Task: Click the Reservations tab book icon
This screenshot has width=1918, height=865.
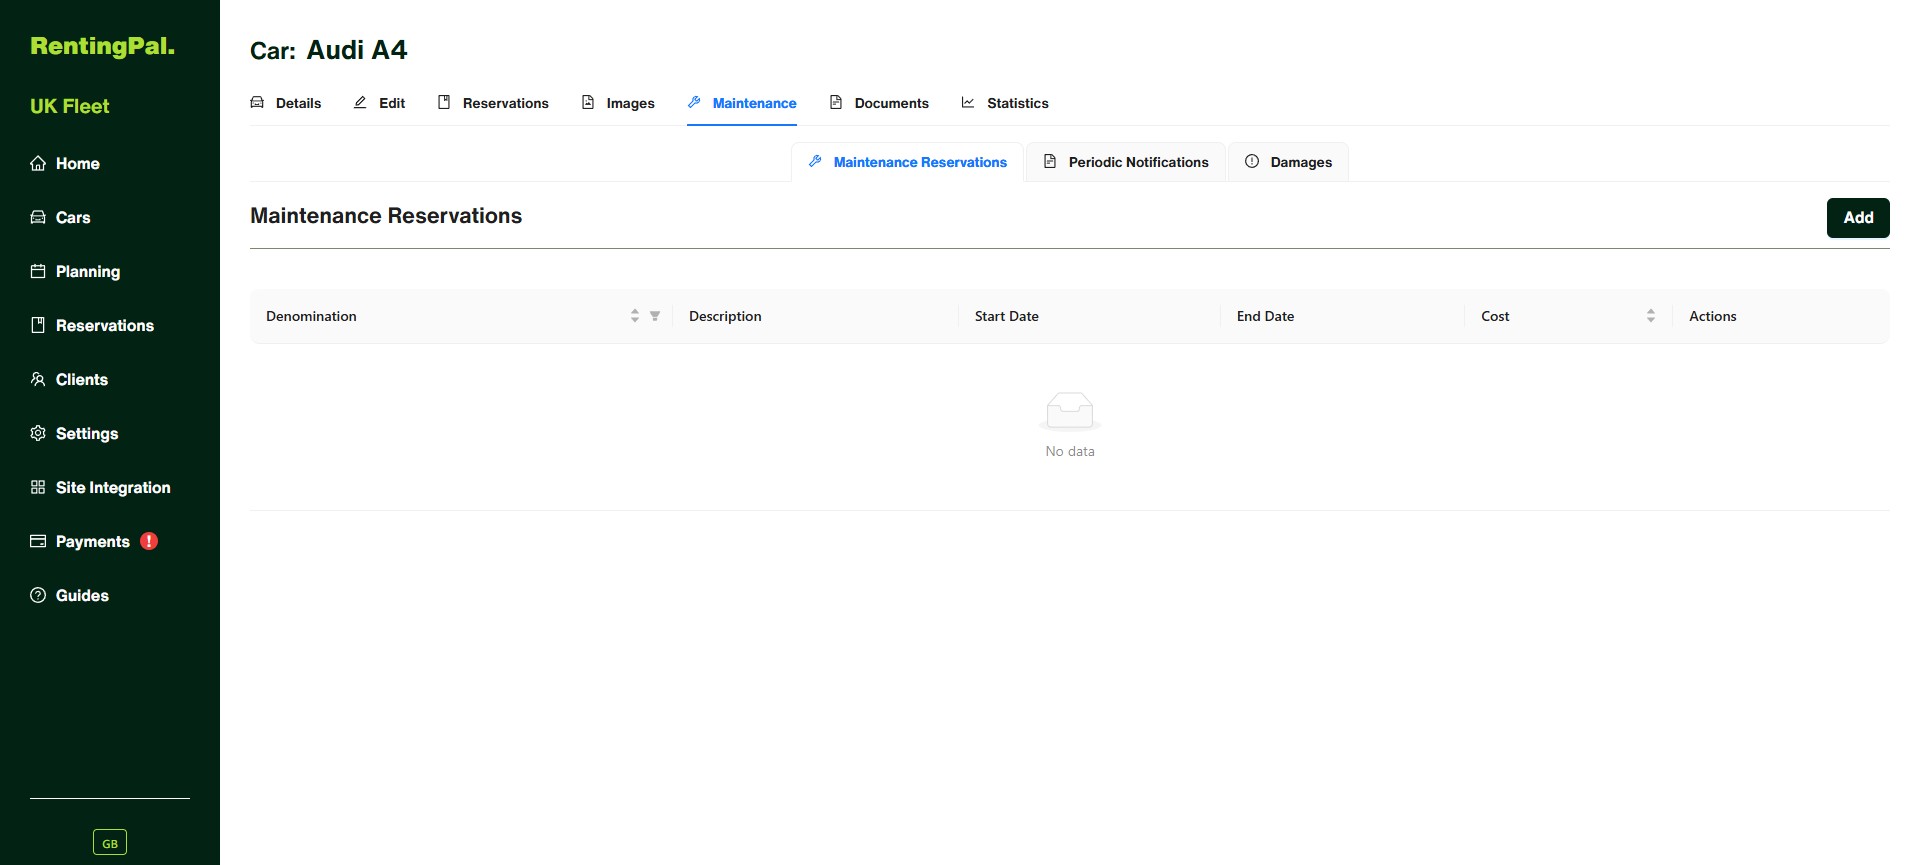Action: tap(444, 102)
